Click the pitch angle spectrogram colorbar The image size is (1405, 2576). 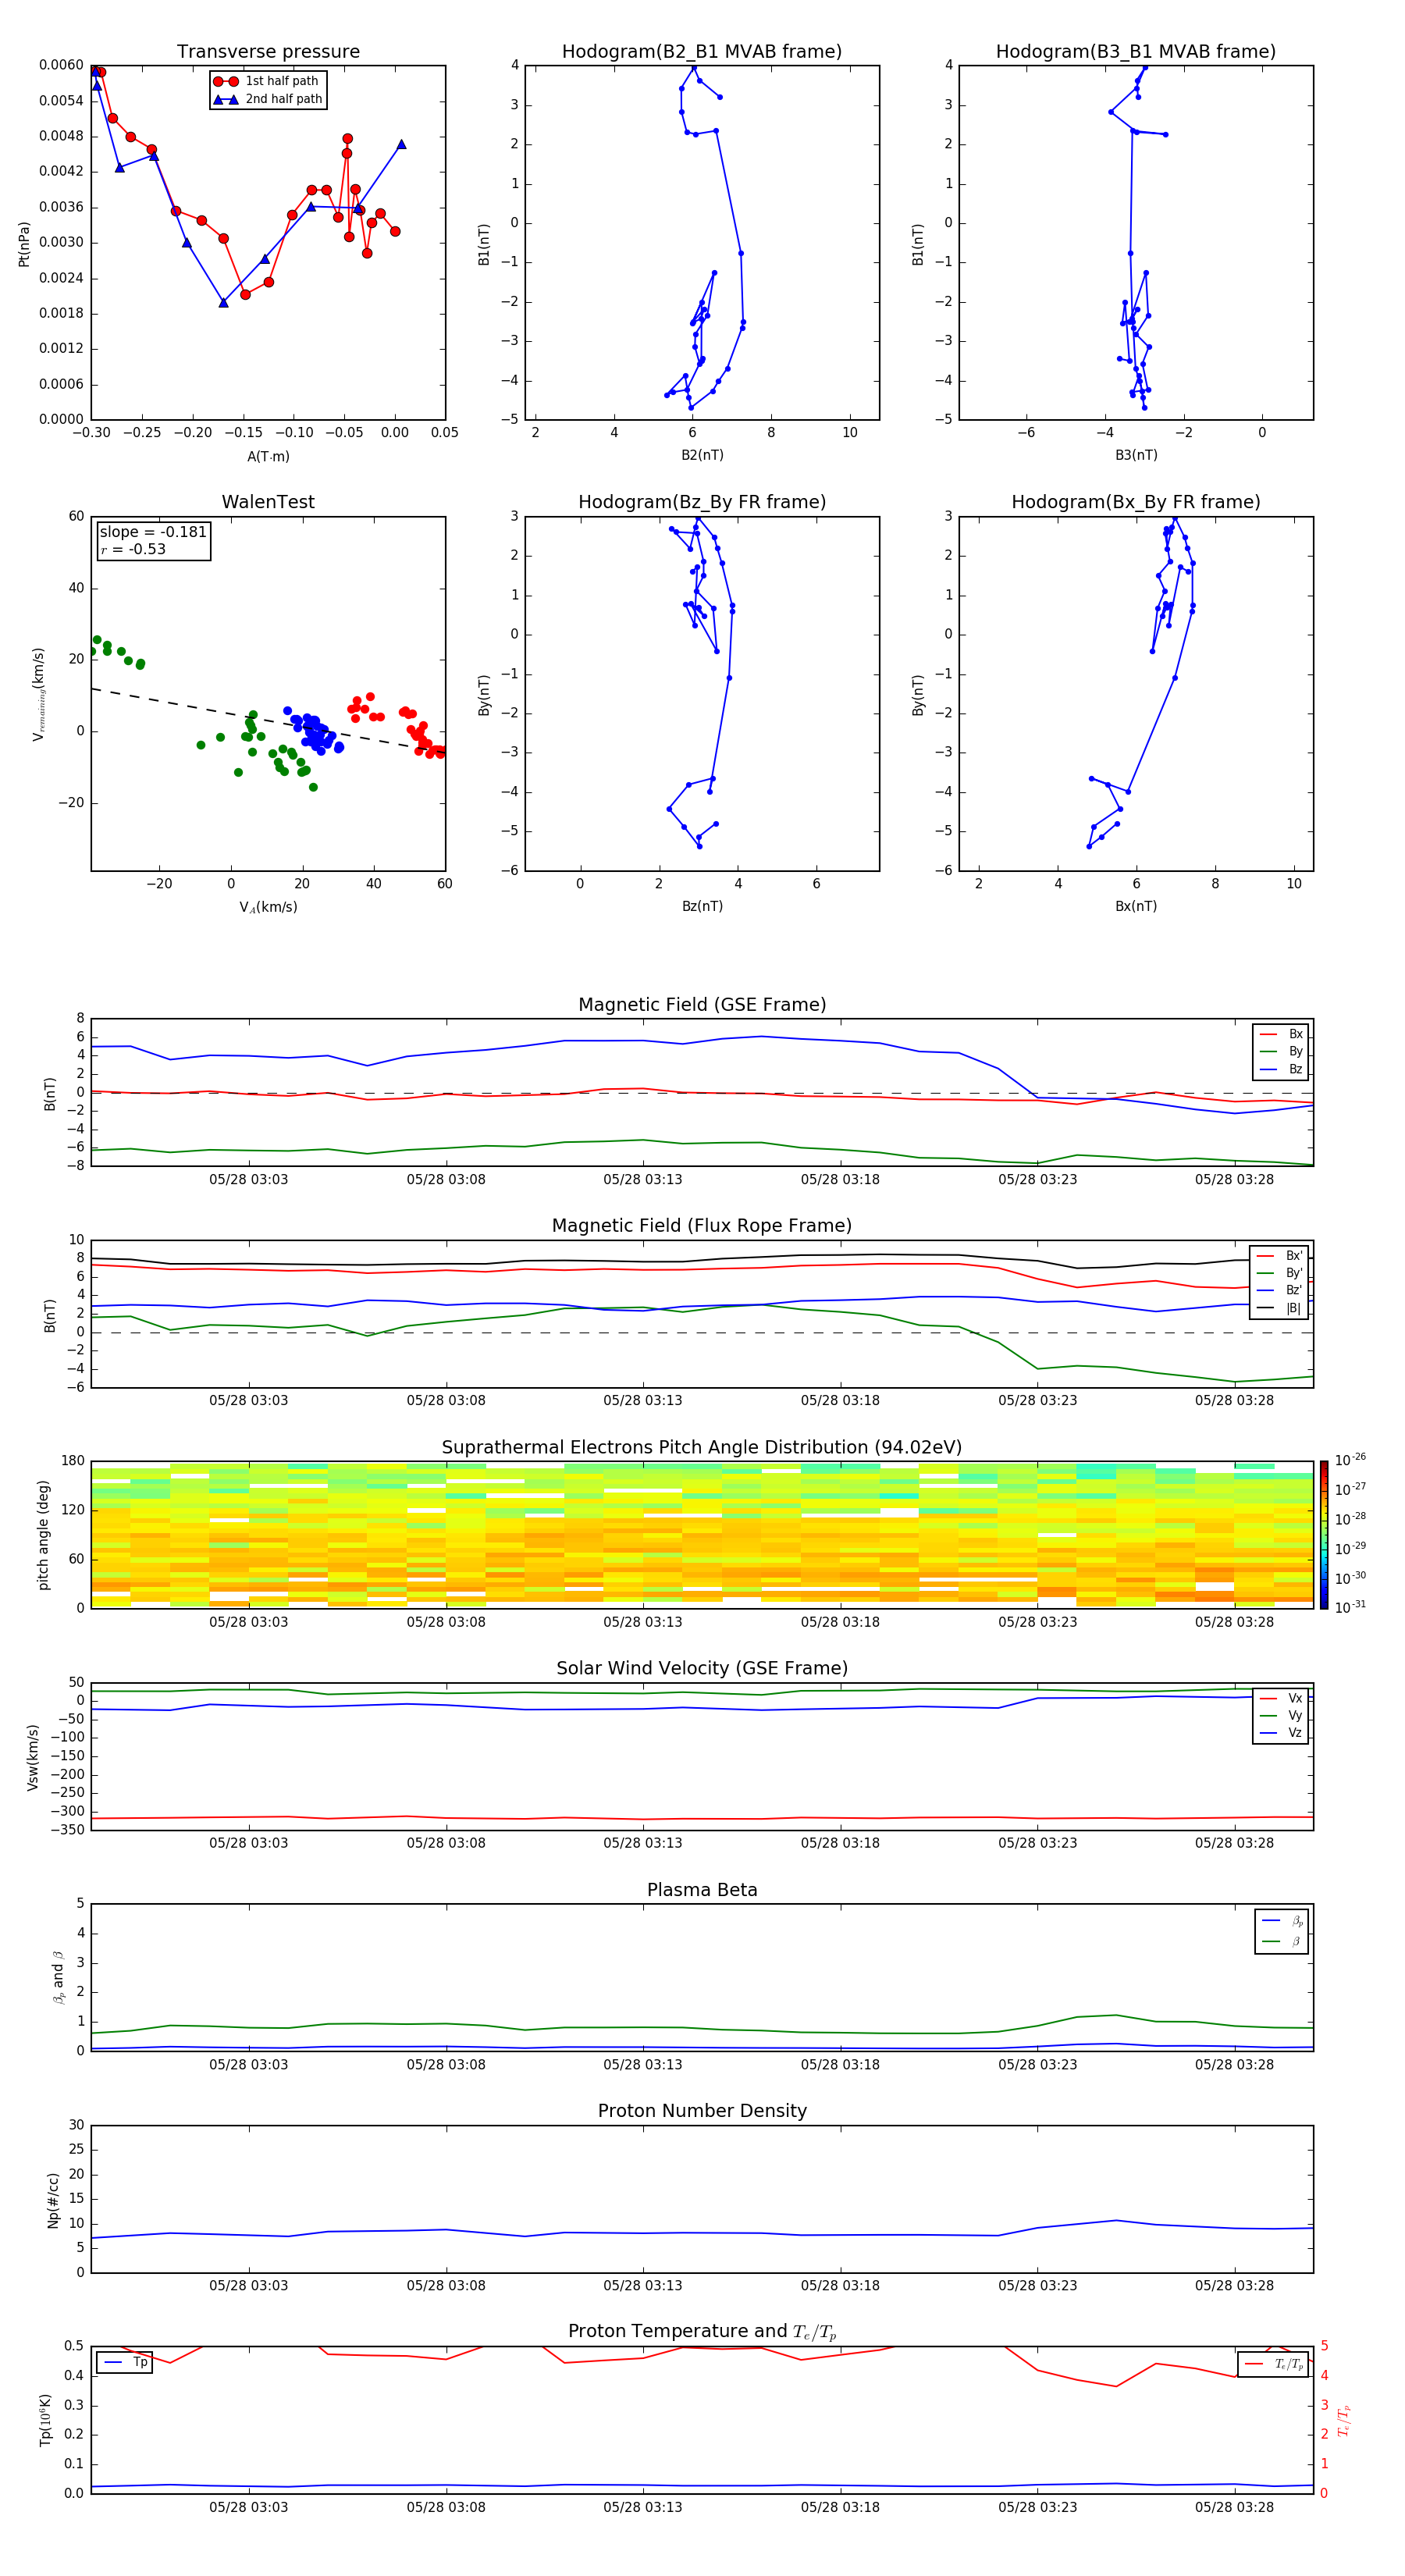(1324, 1534)
